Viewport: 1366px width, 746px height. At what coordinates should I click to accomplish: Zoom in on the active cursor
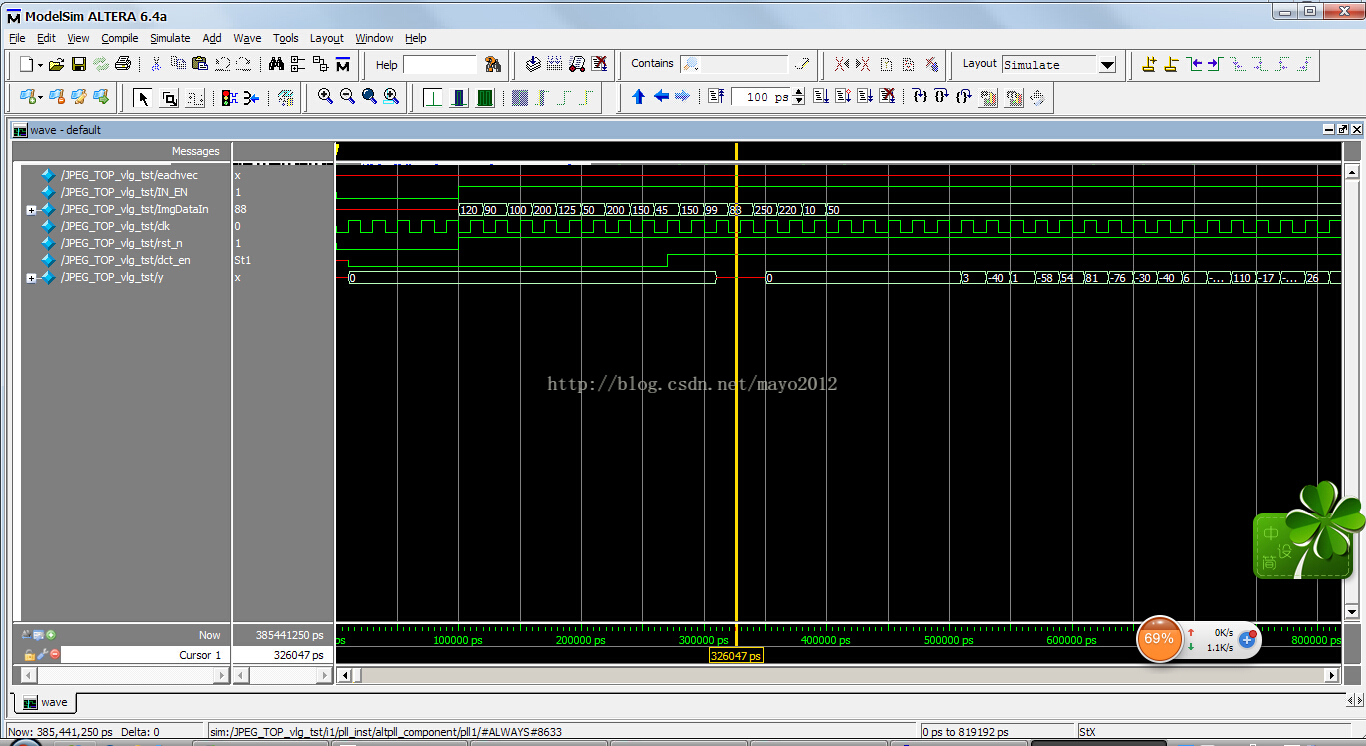(x=391, y=97)
